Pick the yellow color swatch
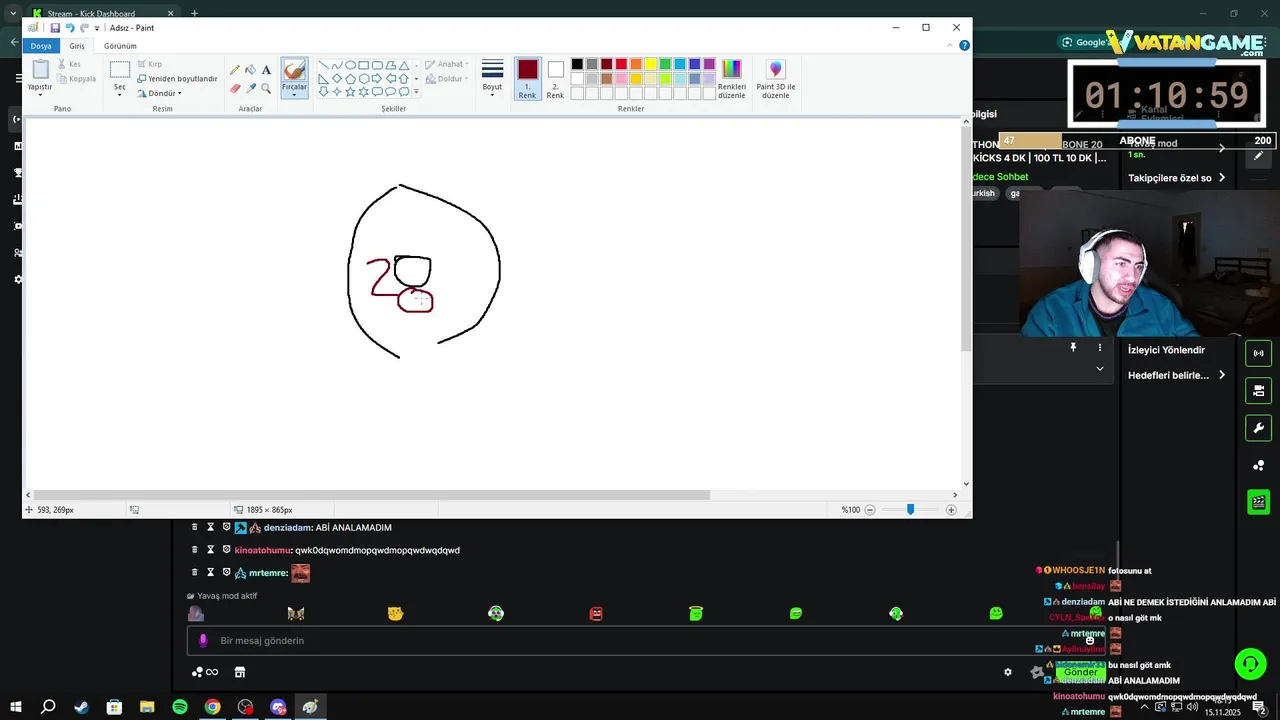 (650, 64)
